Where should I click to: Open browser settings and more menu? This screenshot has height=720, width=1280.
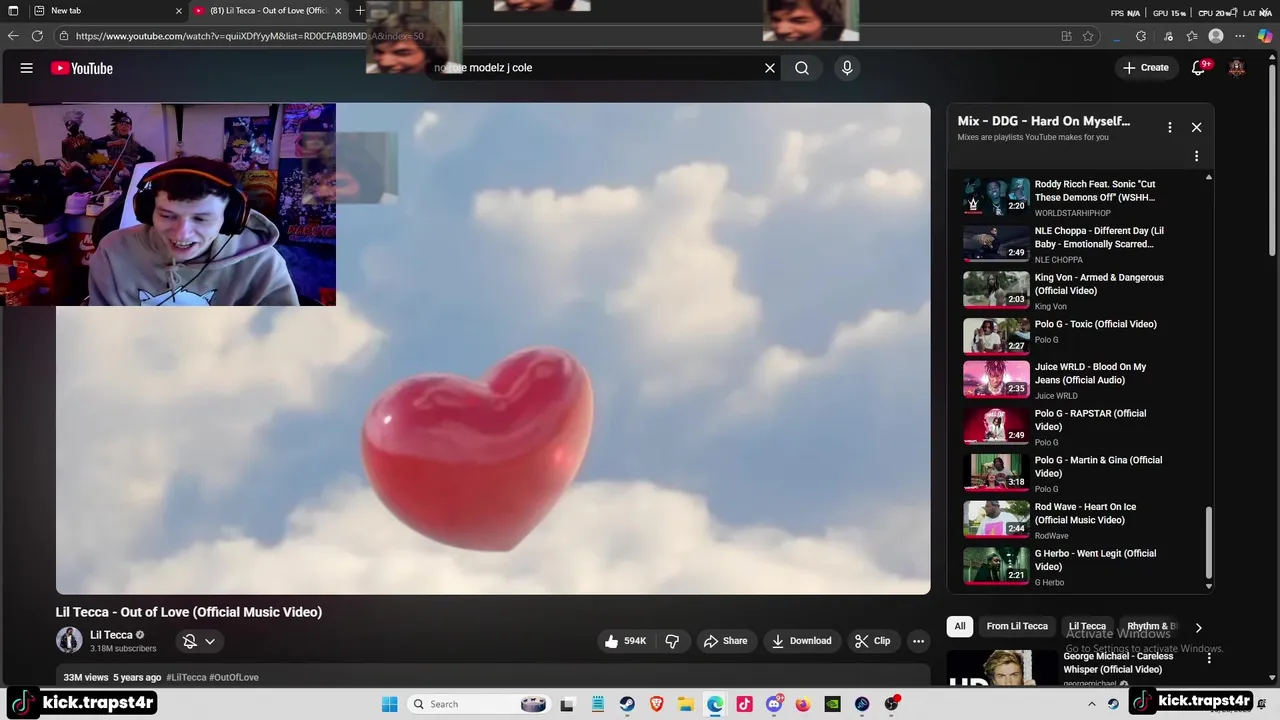pyautogui.click(x=1240, y=36)
